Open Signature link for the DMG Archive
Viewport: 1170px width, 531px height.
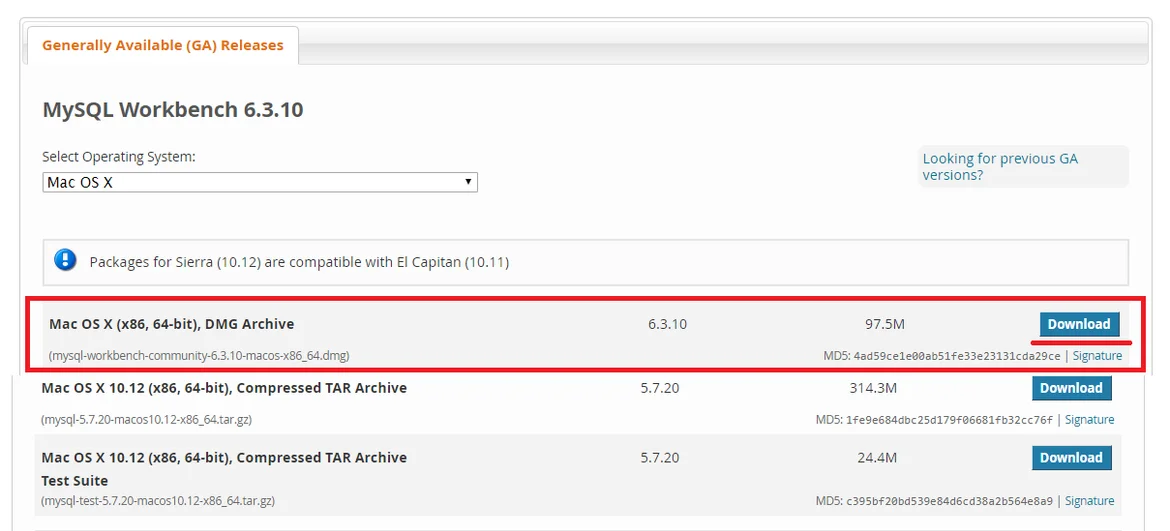(x=1097, y=356)
